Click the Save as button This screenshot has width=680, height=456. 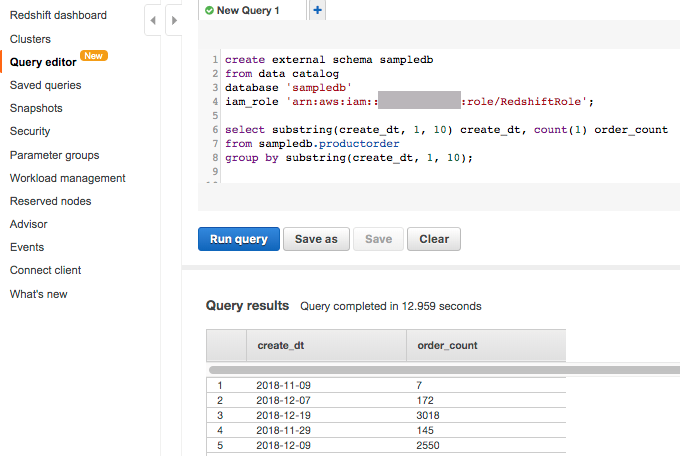click(316, 239)
